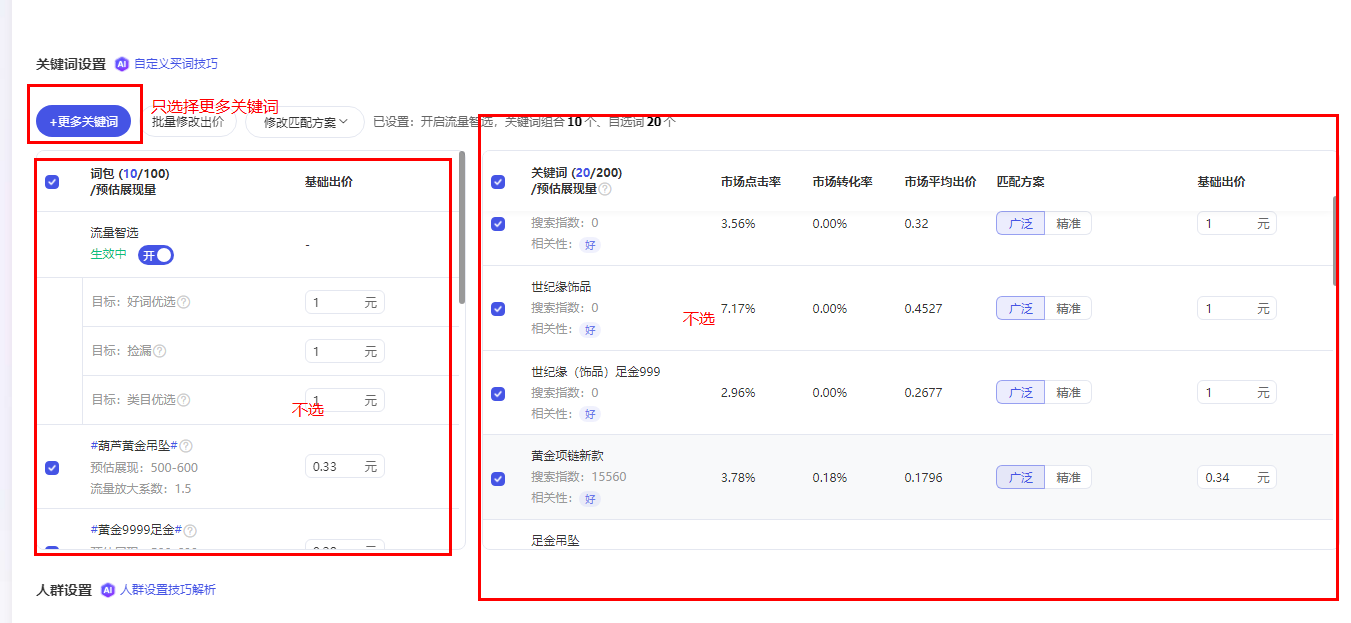Click help icon next to 目标：捡漏

(160, 351)
